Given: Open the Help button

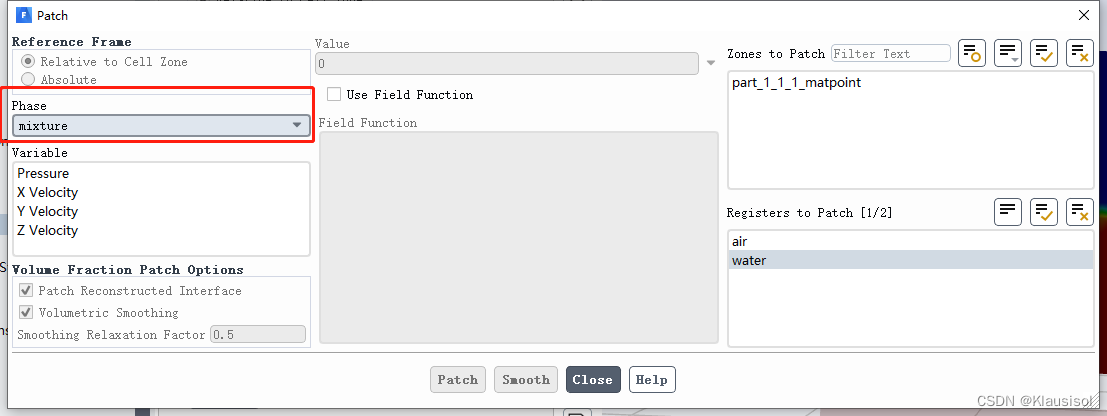Looking at the screenshot, I should pos(652,380).
